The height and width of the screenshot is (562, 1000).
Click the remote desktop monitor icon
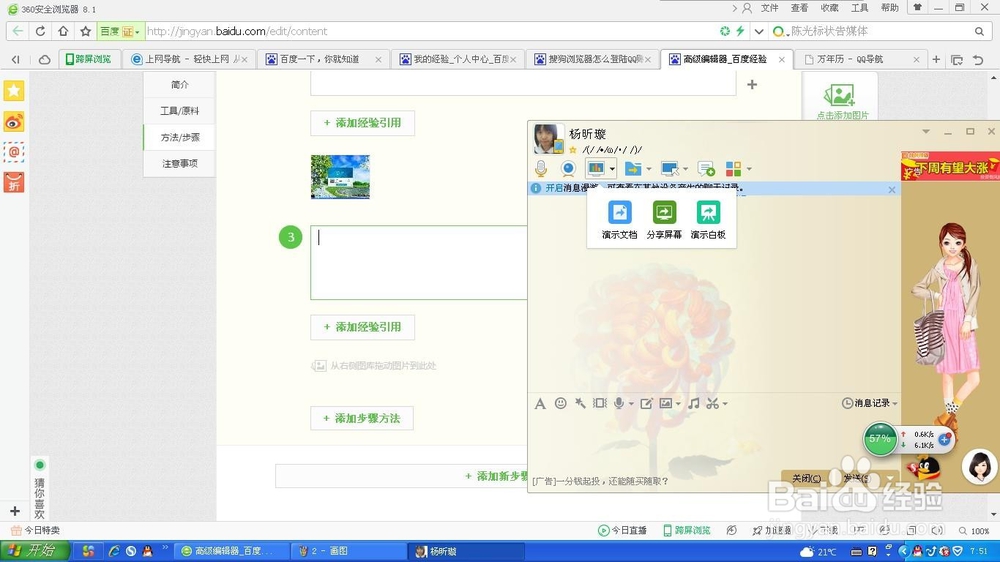click(670, 168)
